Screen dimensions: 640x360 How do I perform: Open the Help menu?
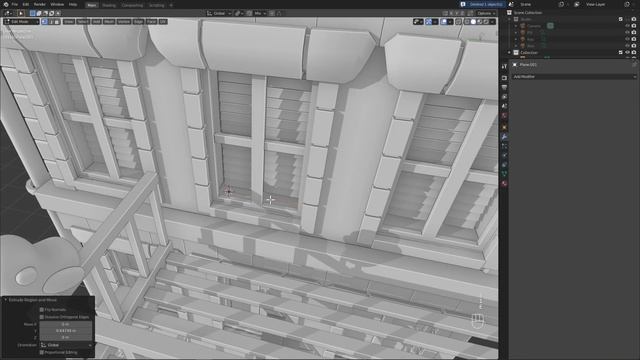[73, 4]
